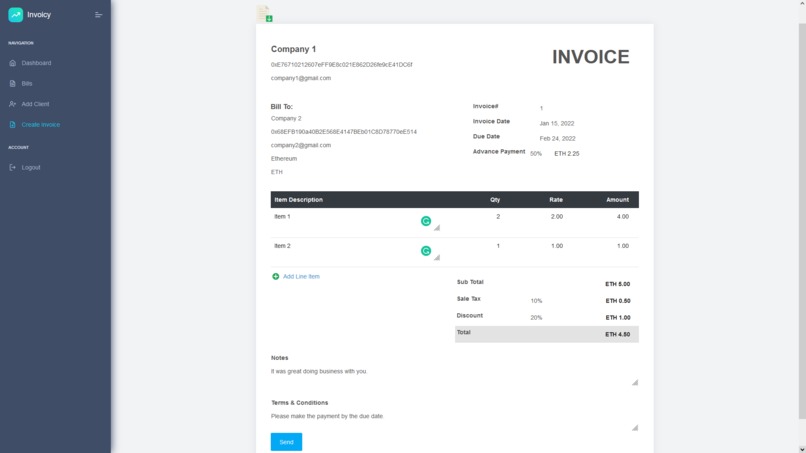This screenshot has width=806, height=453.
Task: Click page vertical scrollbar
Action: pos(802,221)
